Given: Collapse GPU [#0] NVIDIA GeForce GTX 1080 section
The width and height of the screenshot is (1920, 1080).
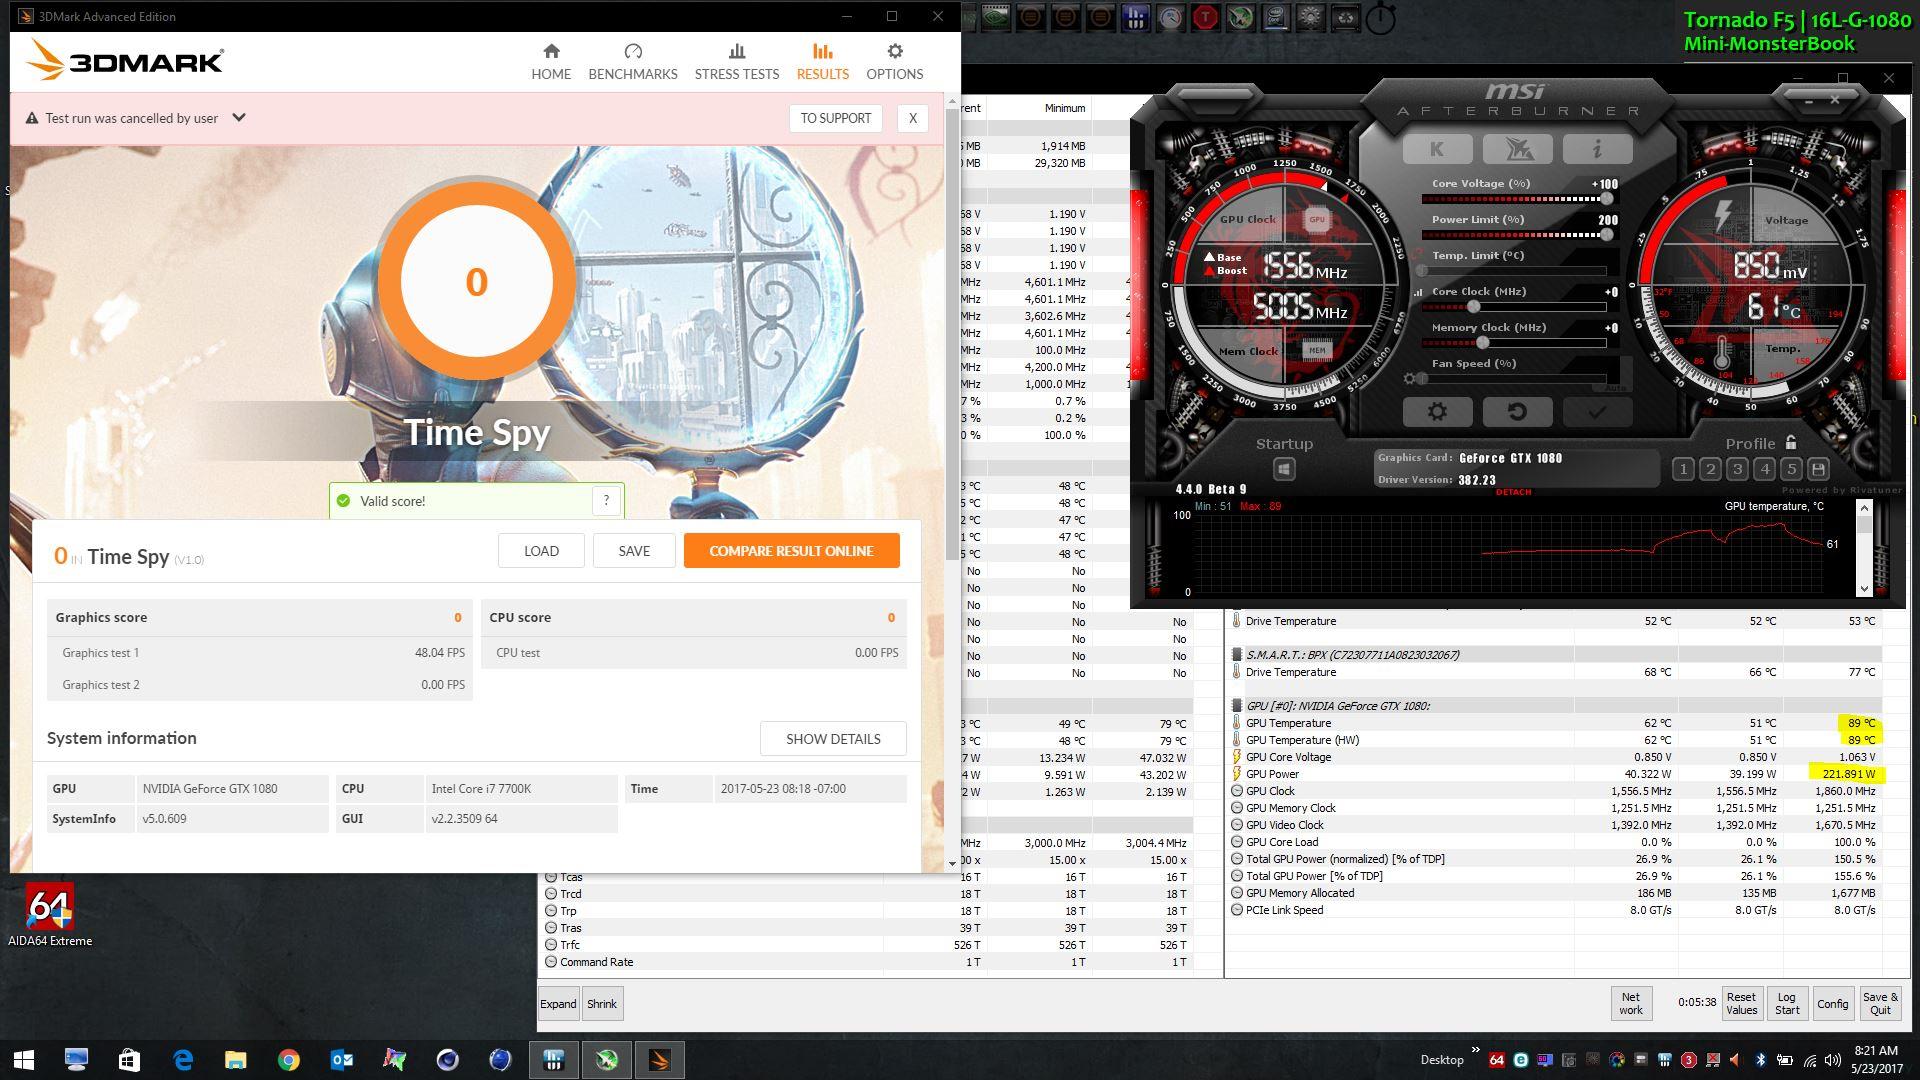Looking at the screenshot, I should 1237,705.
